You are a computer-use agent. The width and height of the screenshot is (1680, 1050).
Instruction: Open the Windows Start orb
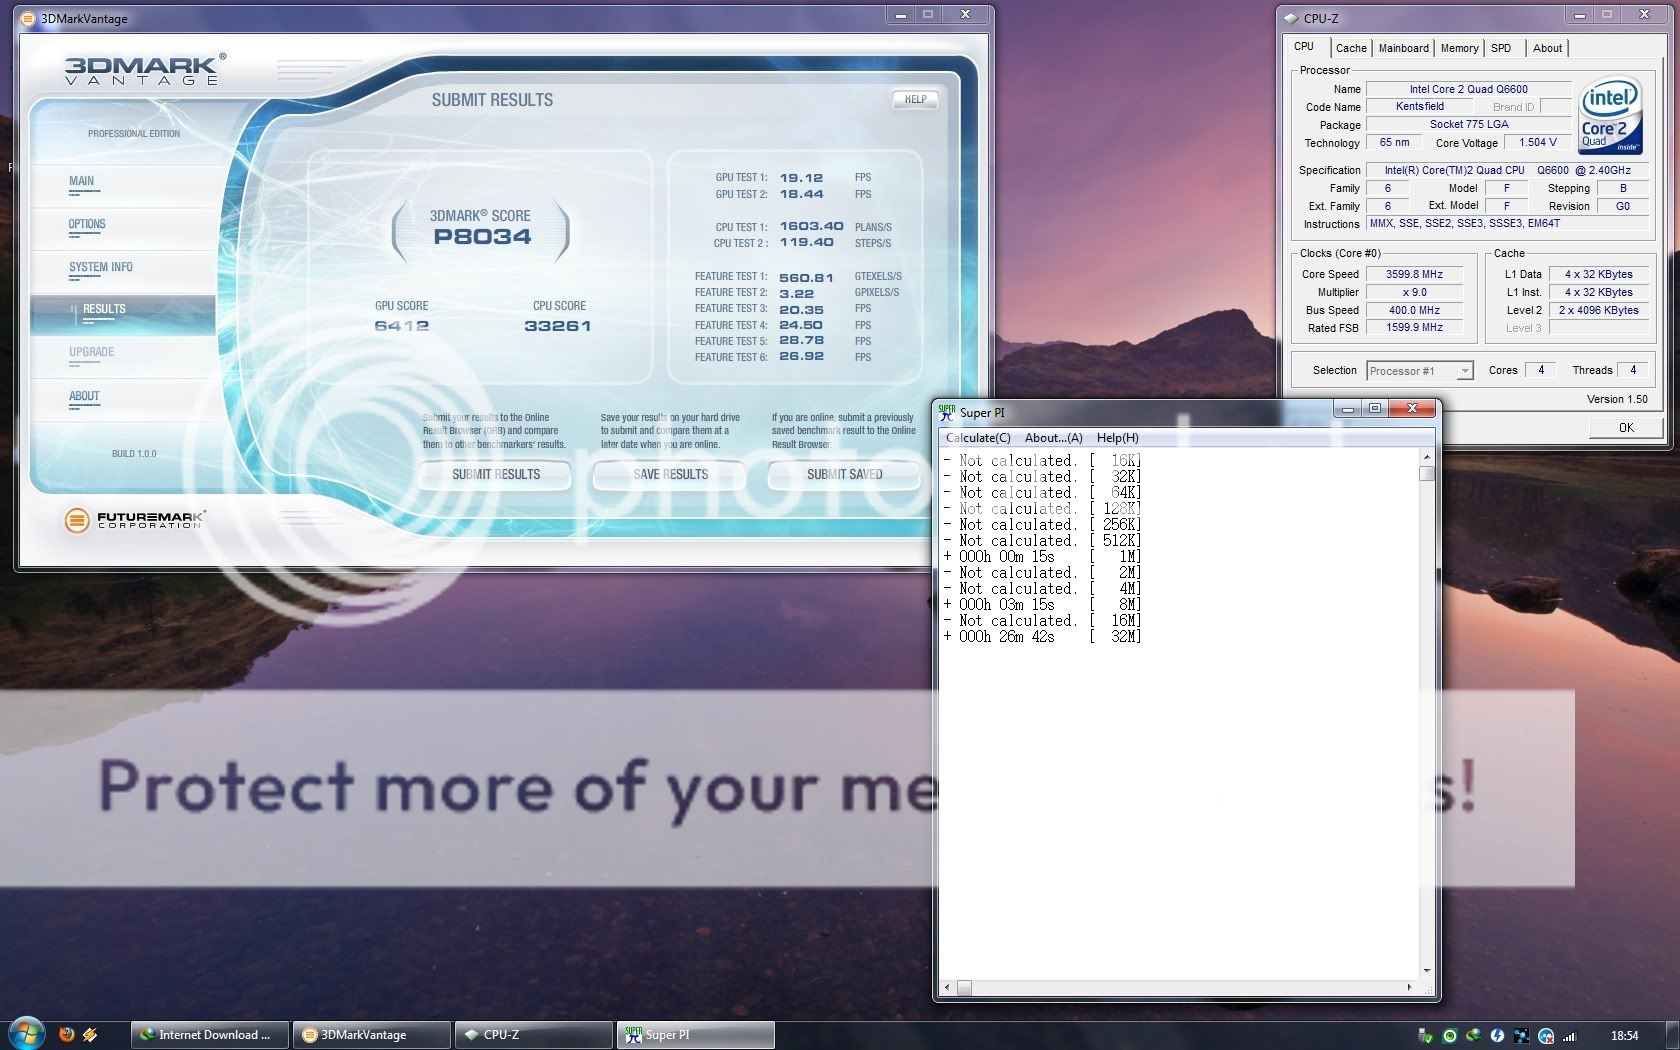(26, 1033)
